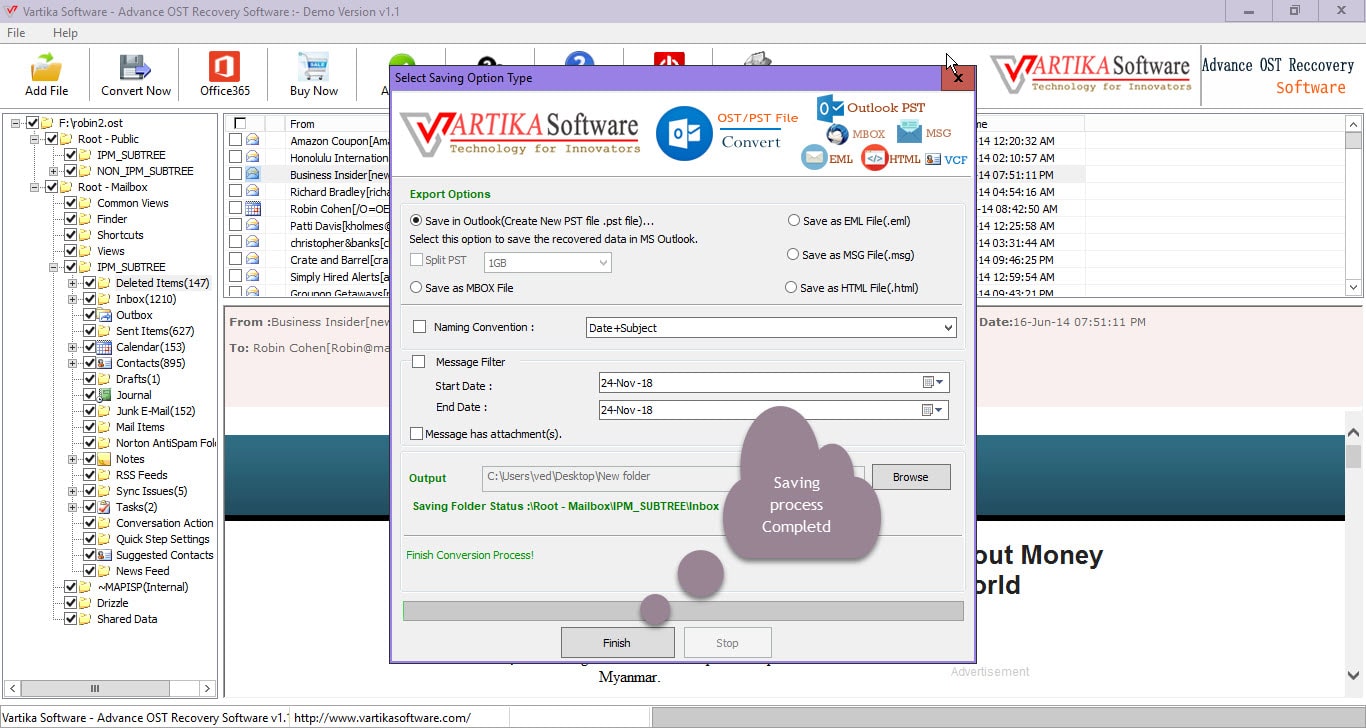Click the Buy Now shopping cart icon
This screenshot has height=728, width=1366.
(x=313, y=67)
